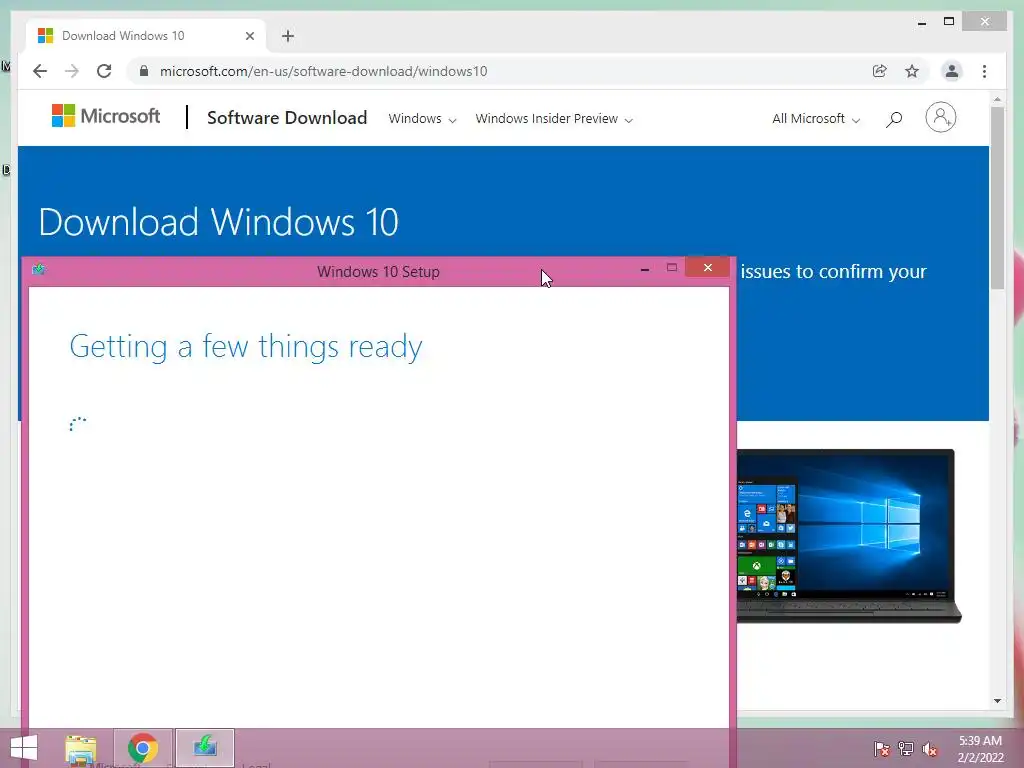Screen dimensions: 1024x768
Task: Minimize the Chrome window
Action: [x=921, y=22]
